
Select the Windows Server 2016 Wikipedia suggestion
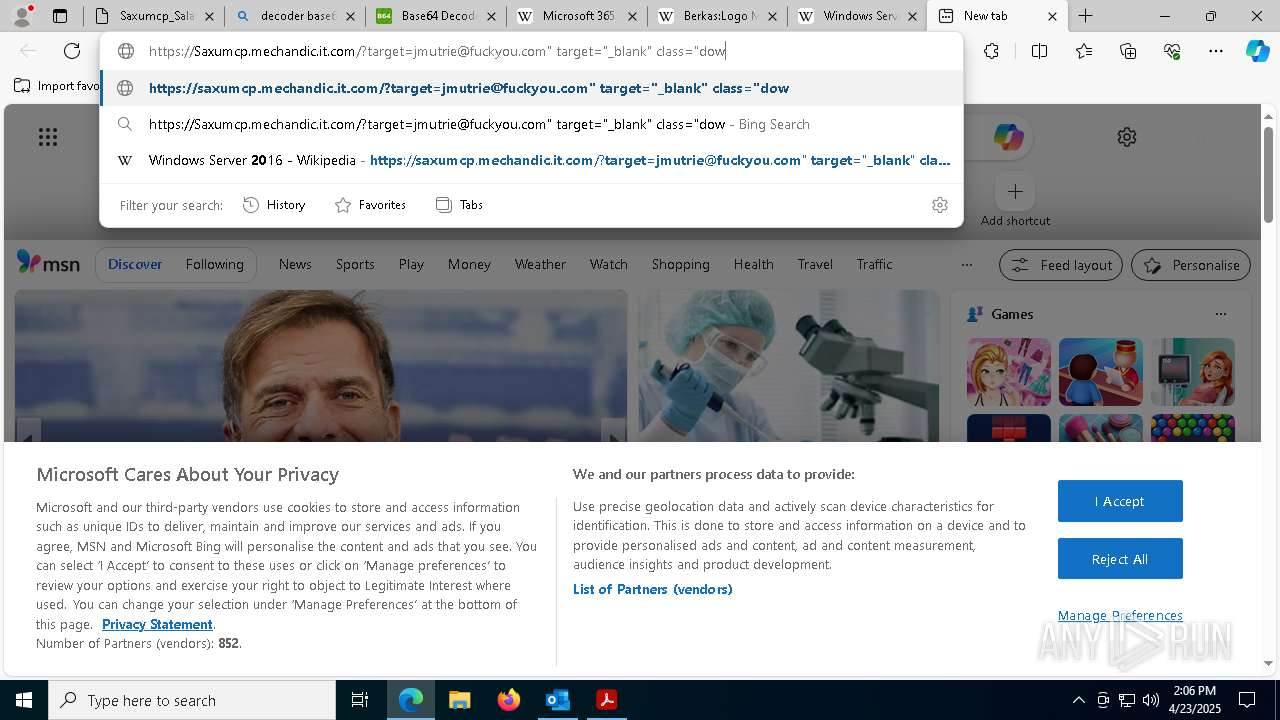[x=531, y=160]
